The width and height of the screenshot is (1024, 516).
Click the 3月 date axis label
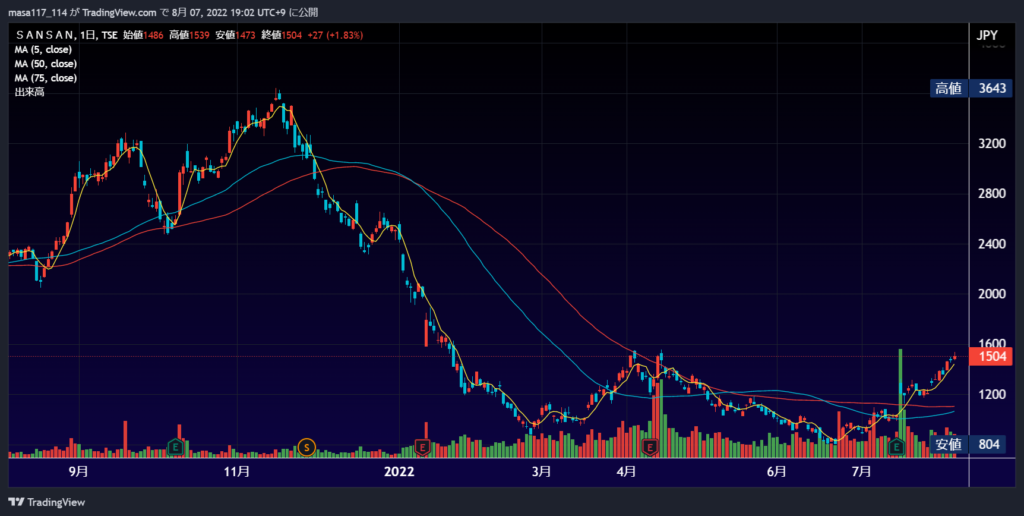click(x=541, y=472)
